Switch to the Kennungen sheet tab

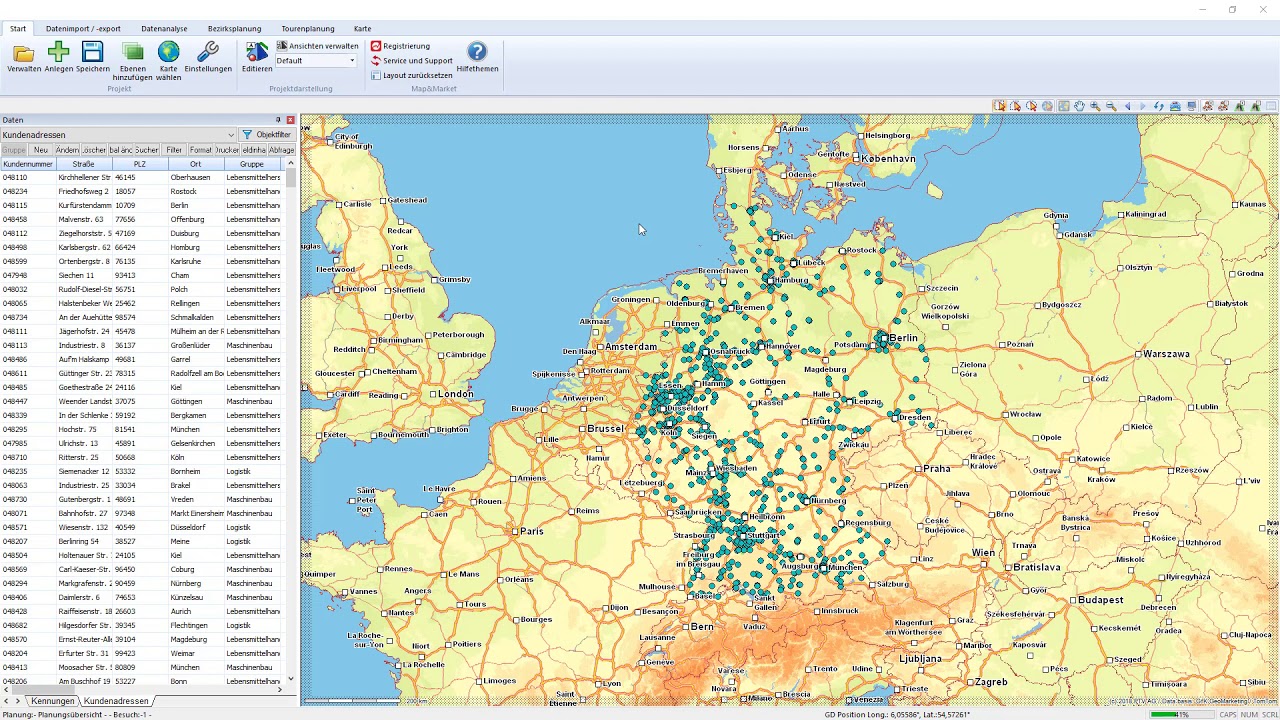[52, 701]
